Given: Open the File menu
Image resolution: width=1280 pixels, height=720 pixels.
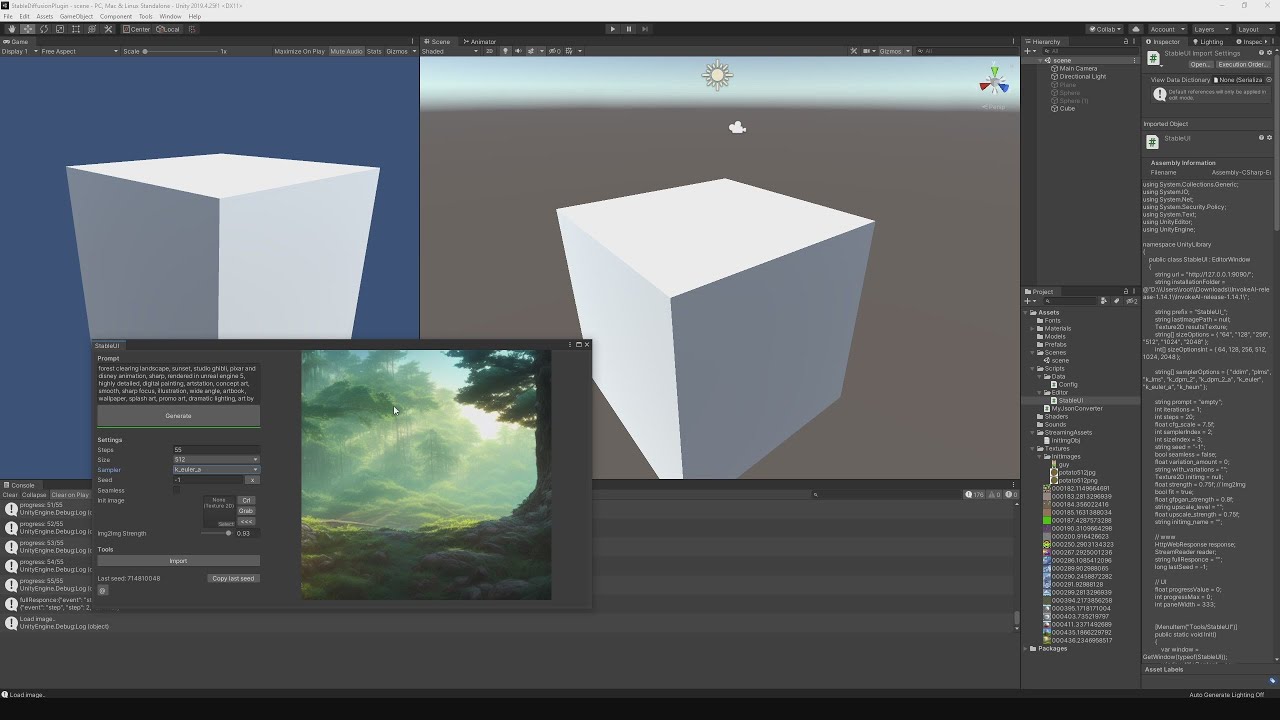Looking at the screenshot, I should pyautogui.click(x=9, y=16).
